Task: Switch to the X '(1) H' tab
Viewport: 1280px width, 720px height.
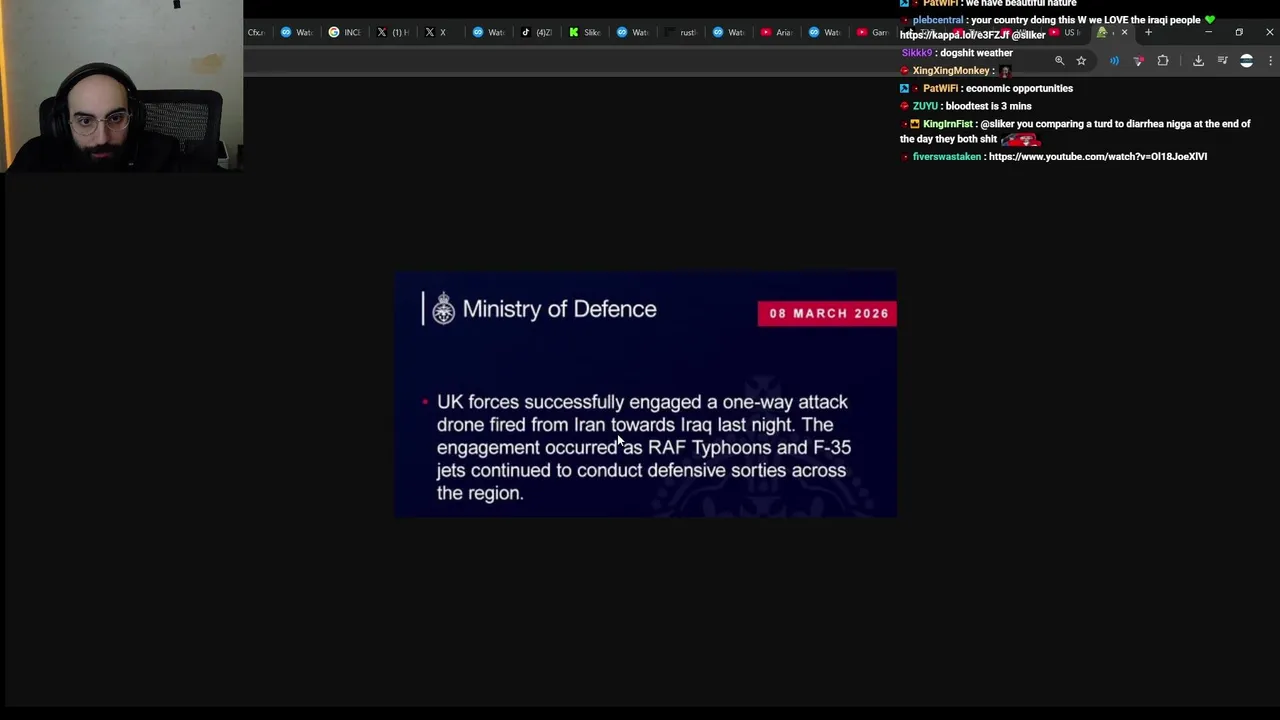Action: [x=393, y=32]
